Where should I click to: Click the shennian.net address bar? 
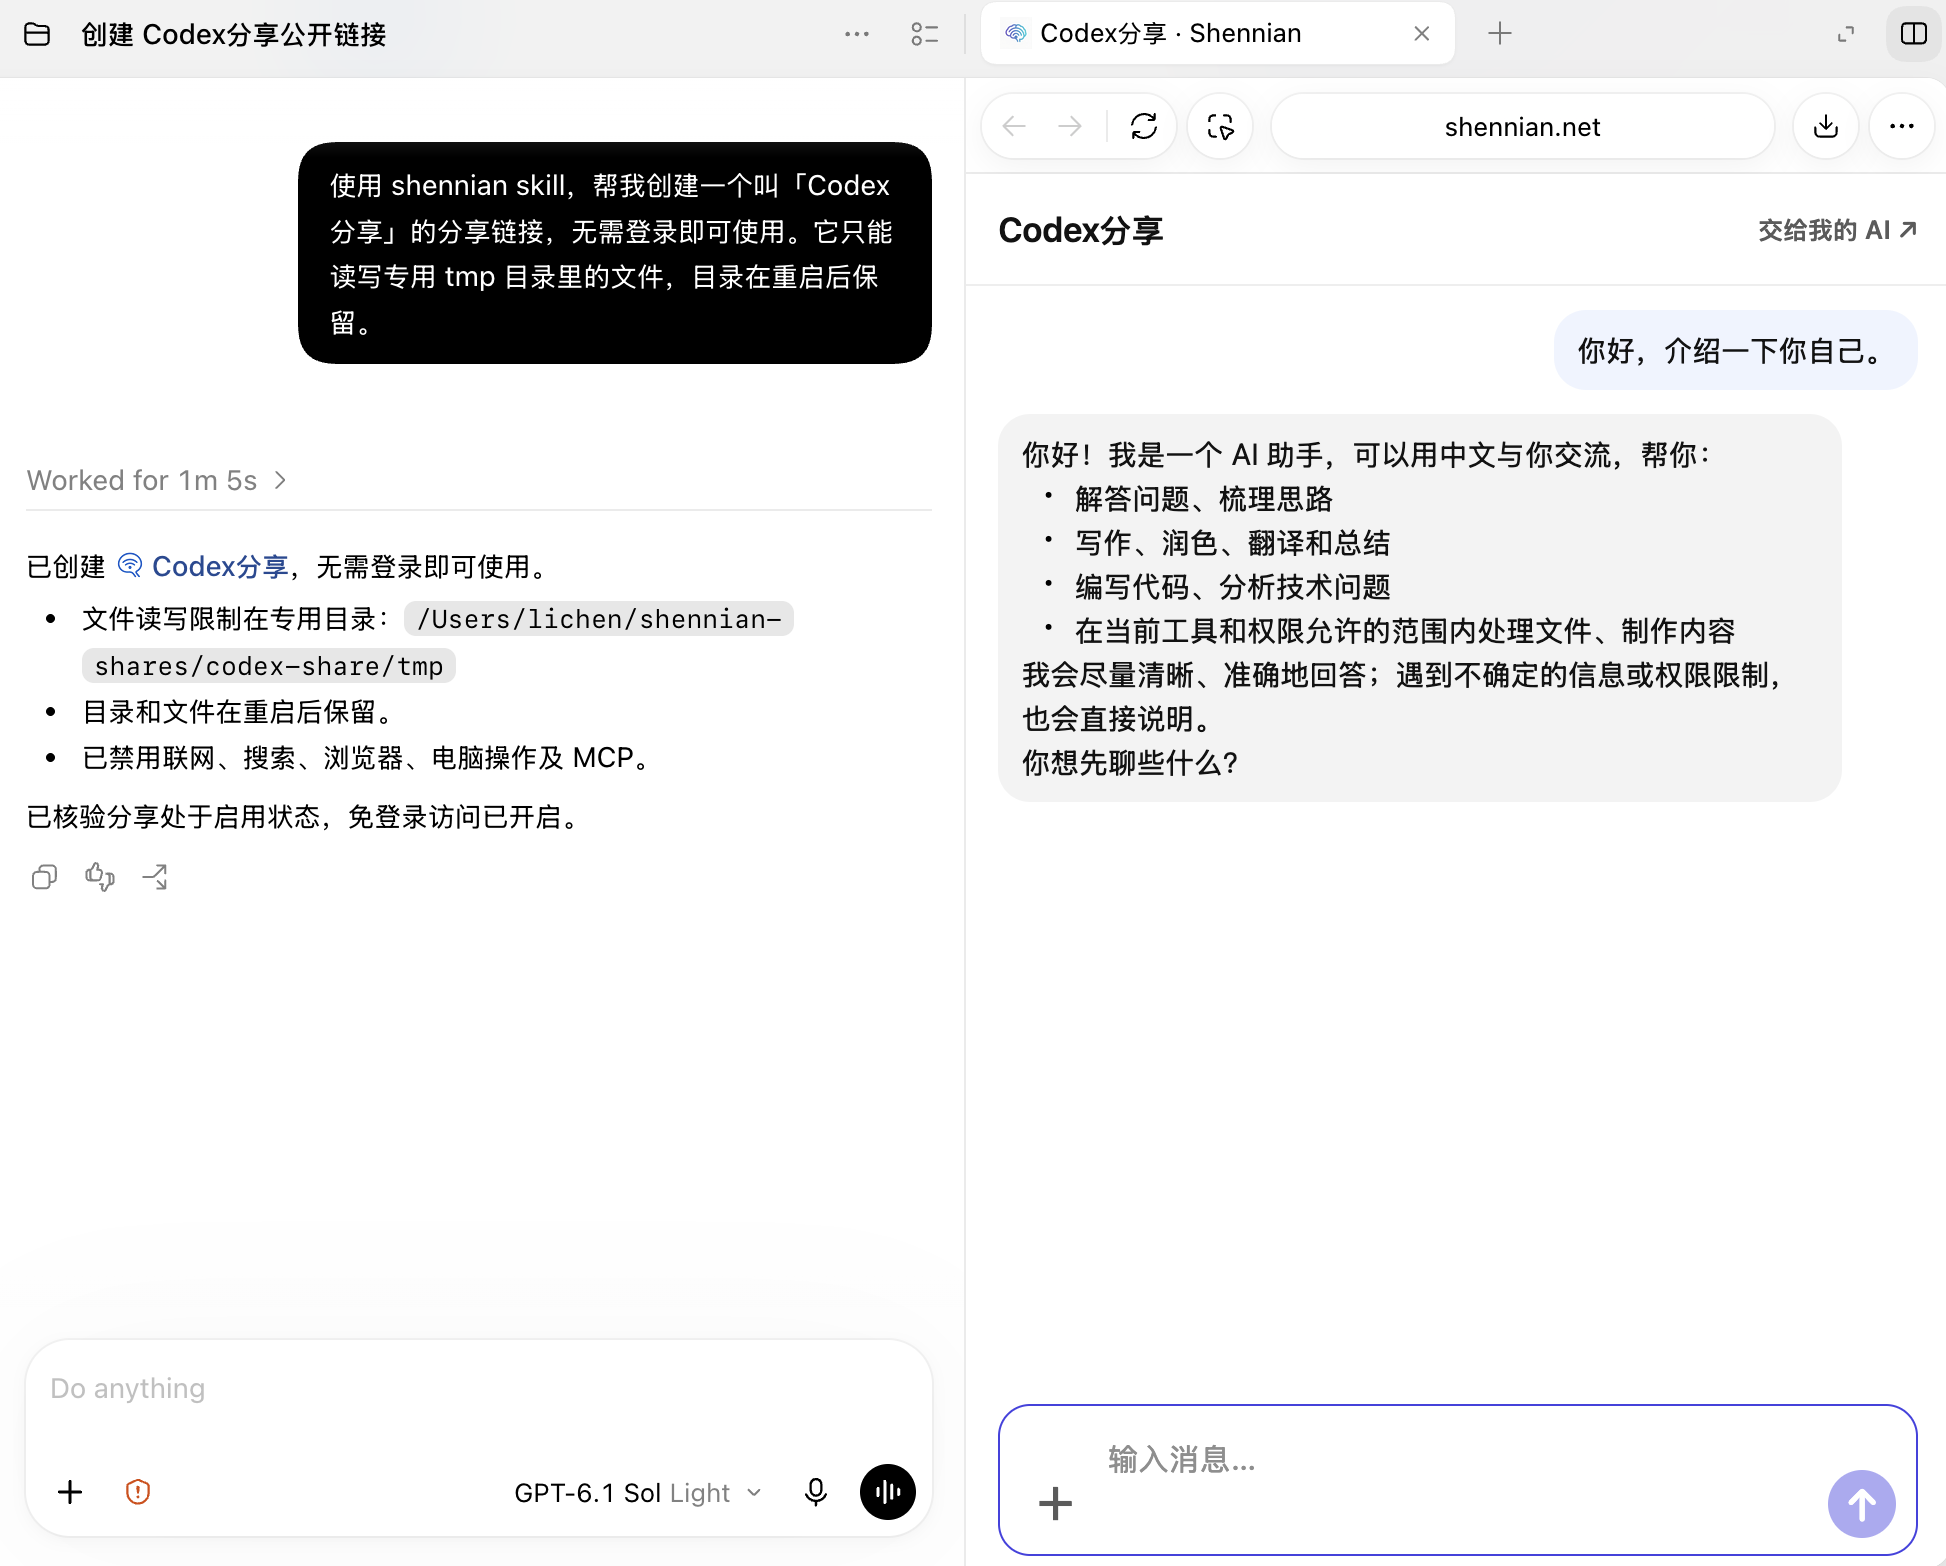click(x=1522, y=126)
